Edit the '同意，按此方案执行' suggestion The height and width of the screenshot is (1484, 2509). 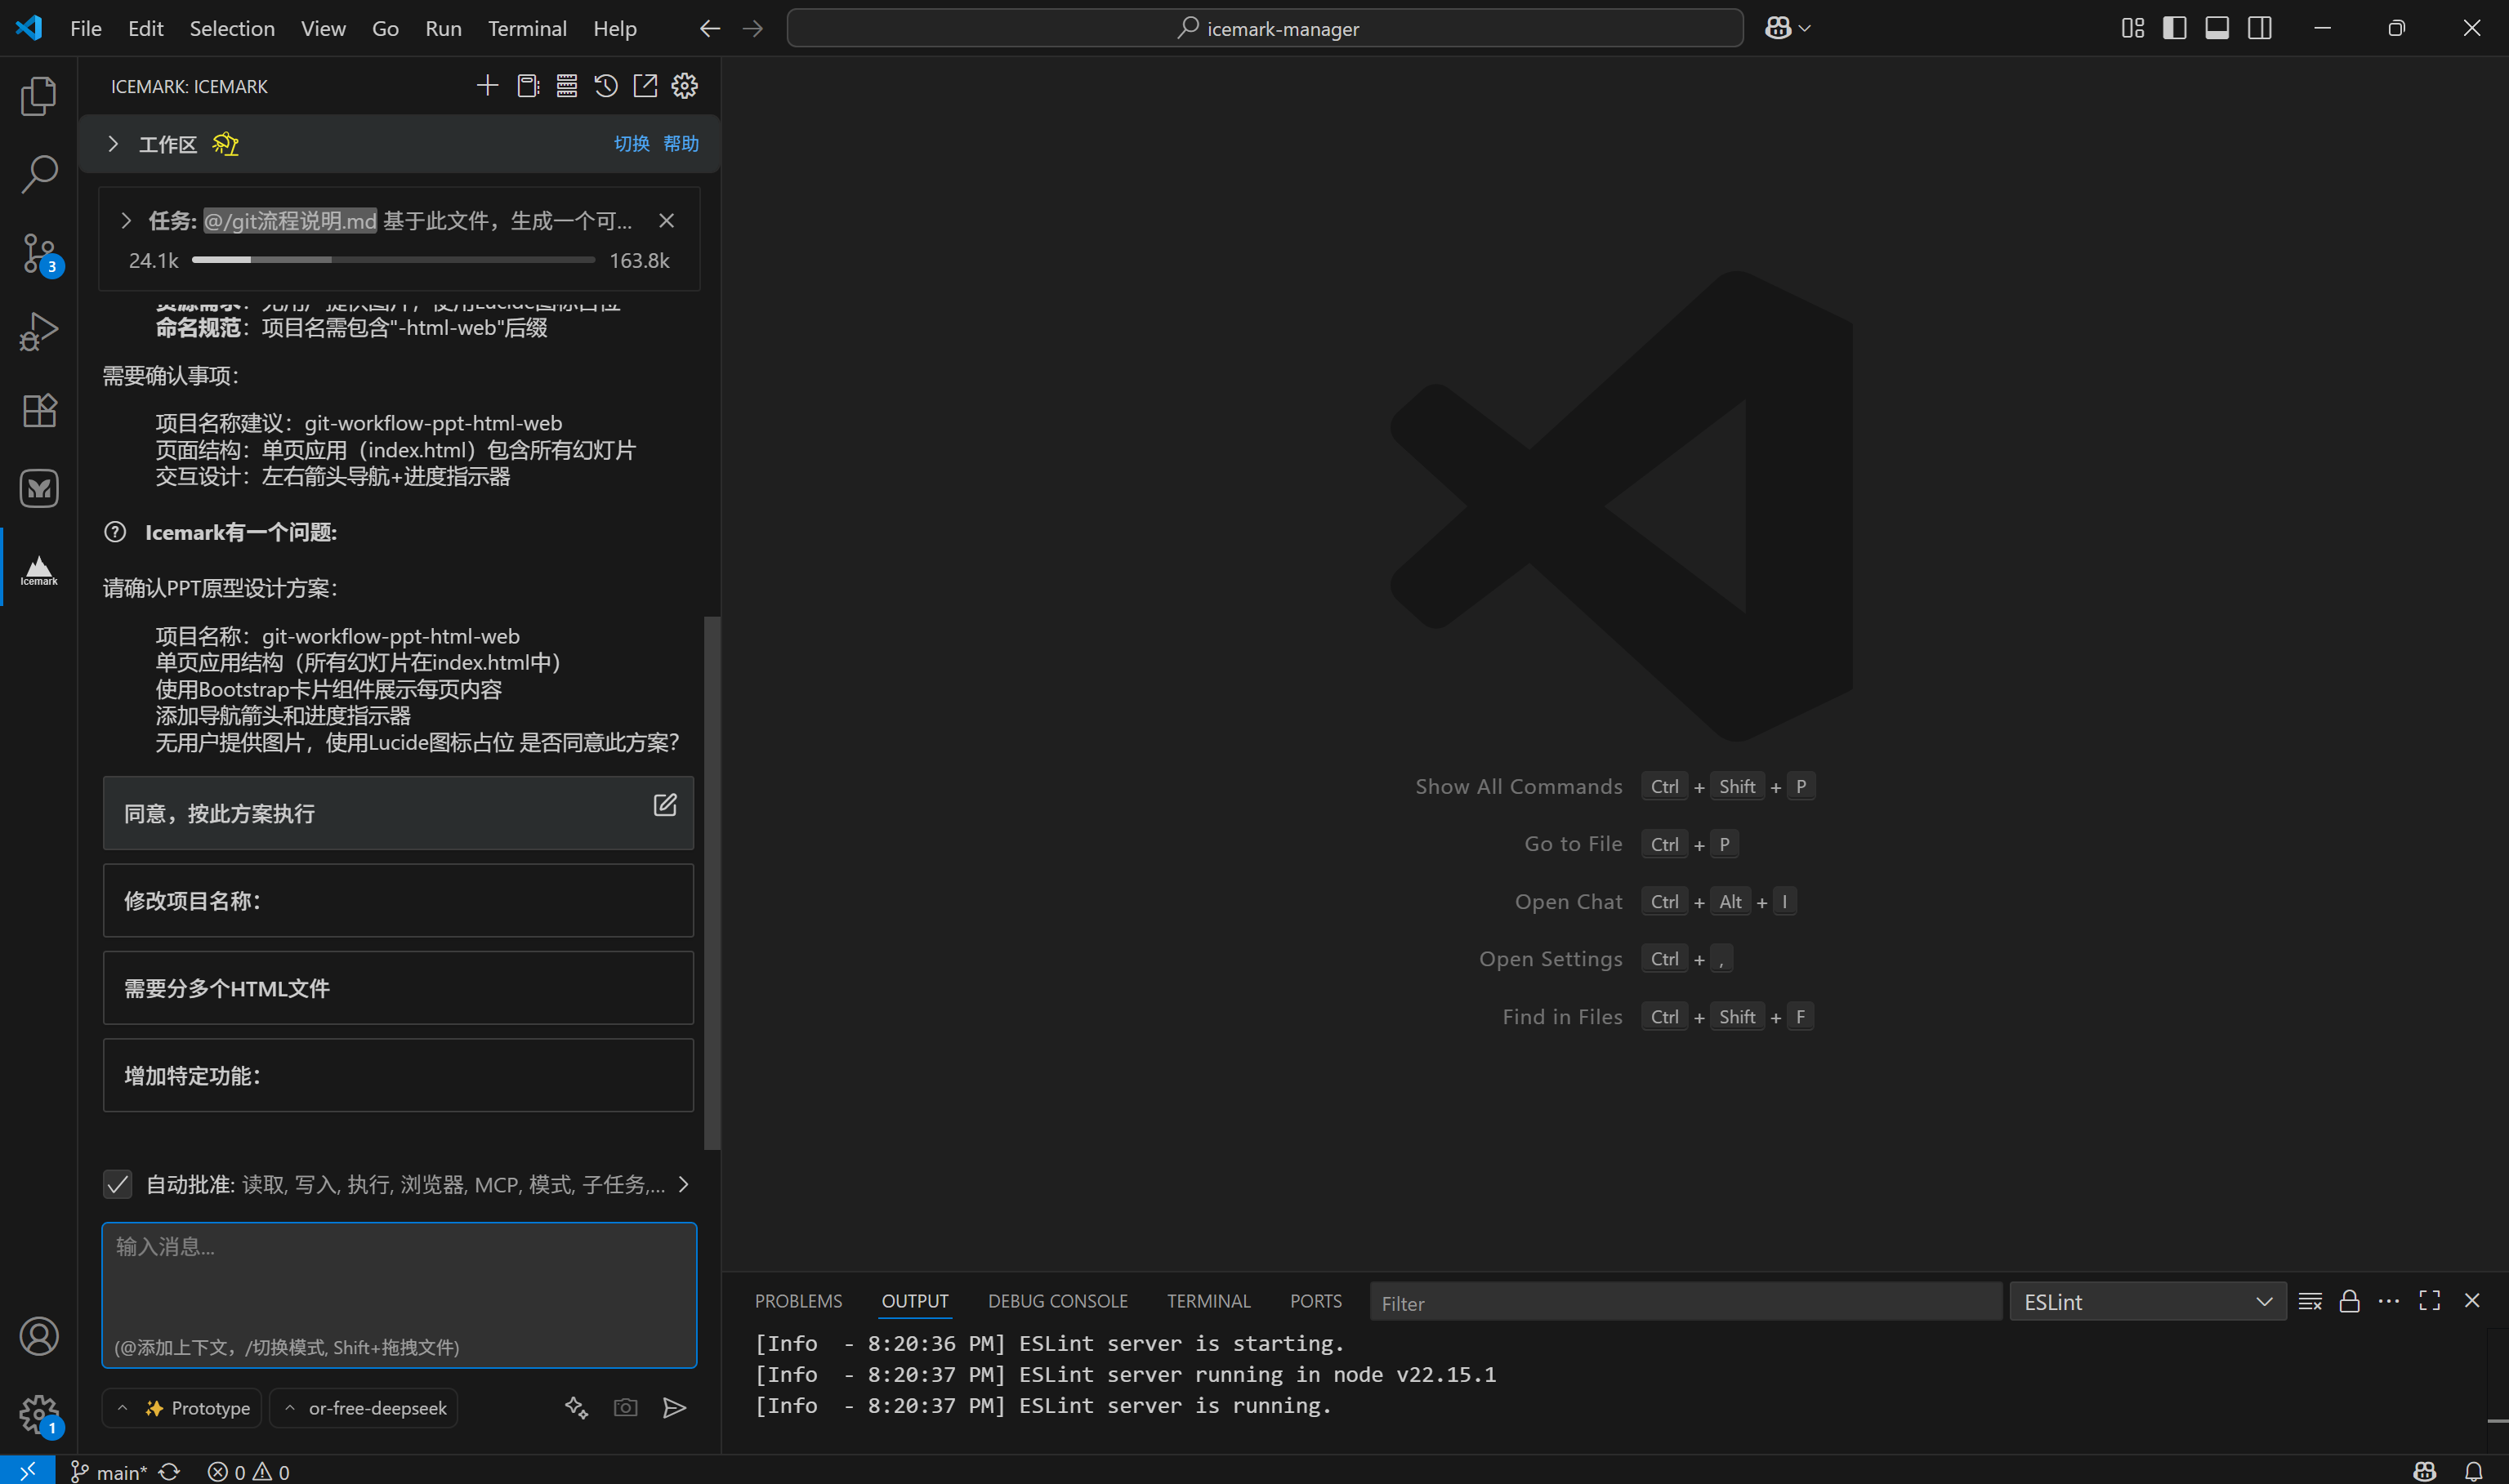(x=665, y=805)
